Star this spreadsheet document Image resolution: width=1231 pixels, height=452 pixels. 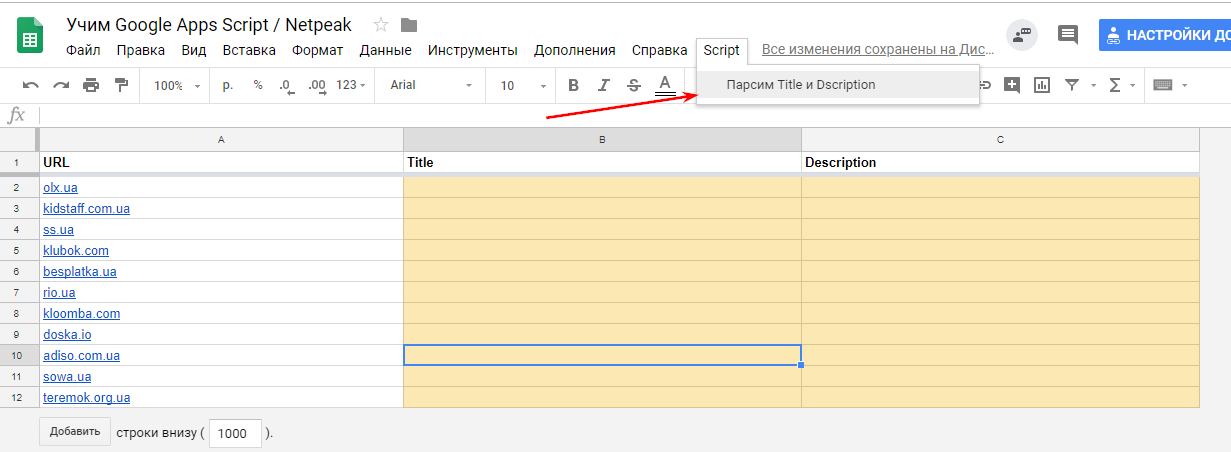coord(380,25)
